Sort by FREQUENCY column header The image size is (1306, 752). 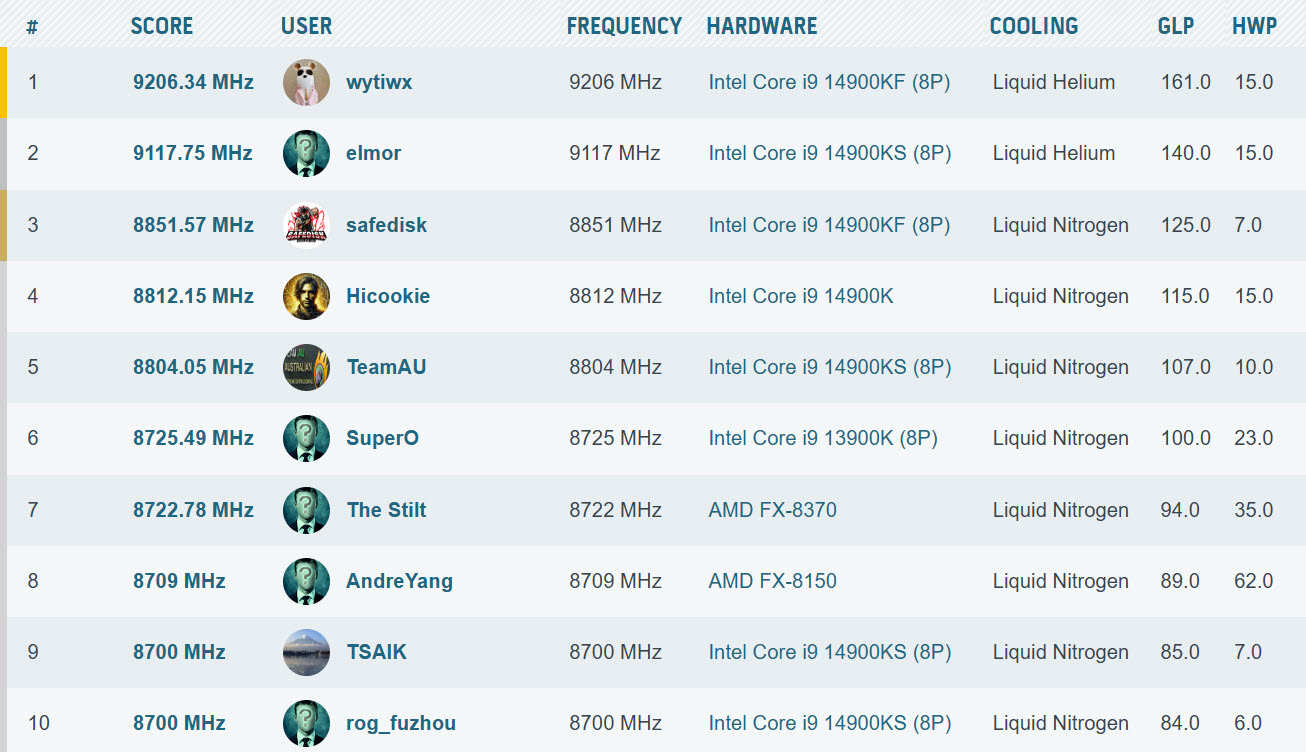(x=624, y=26)
